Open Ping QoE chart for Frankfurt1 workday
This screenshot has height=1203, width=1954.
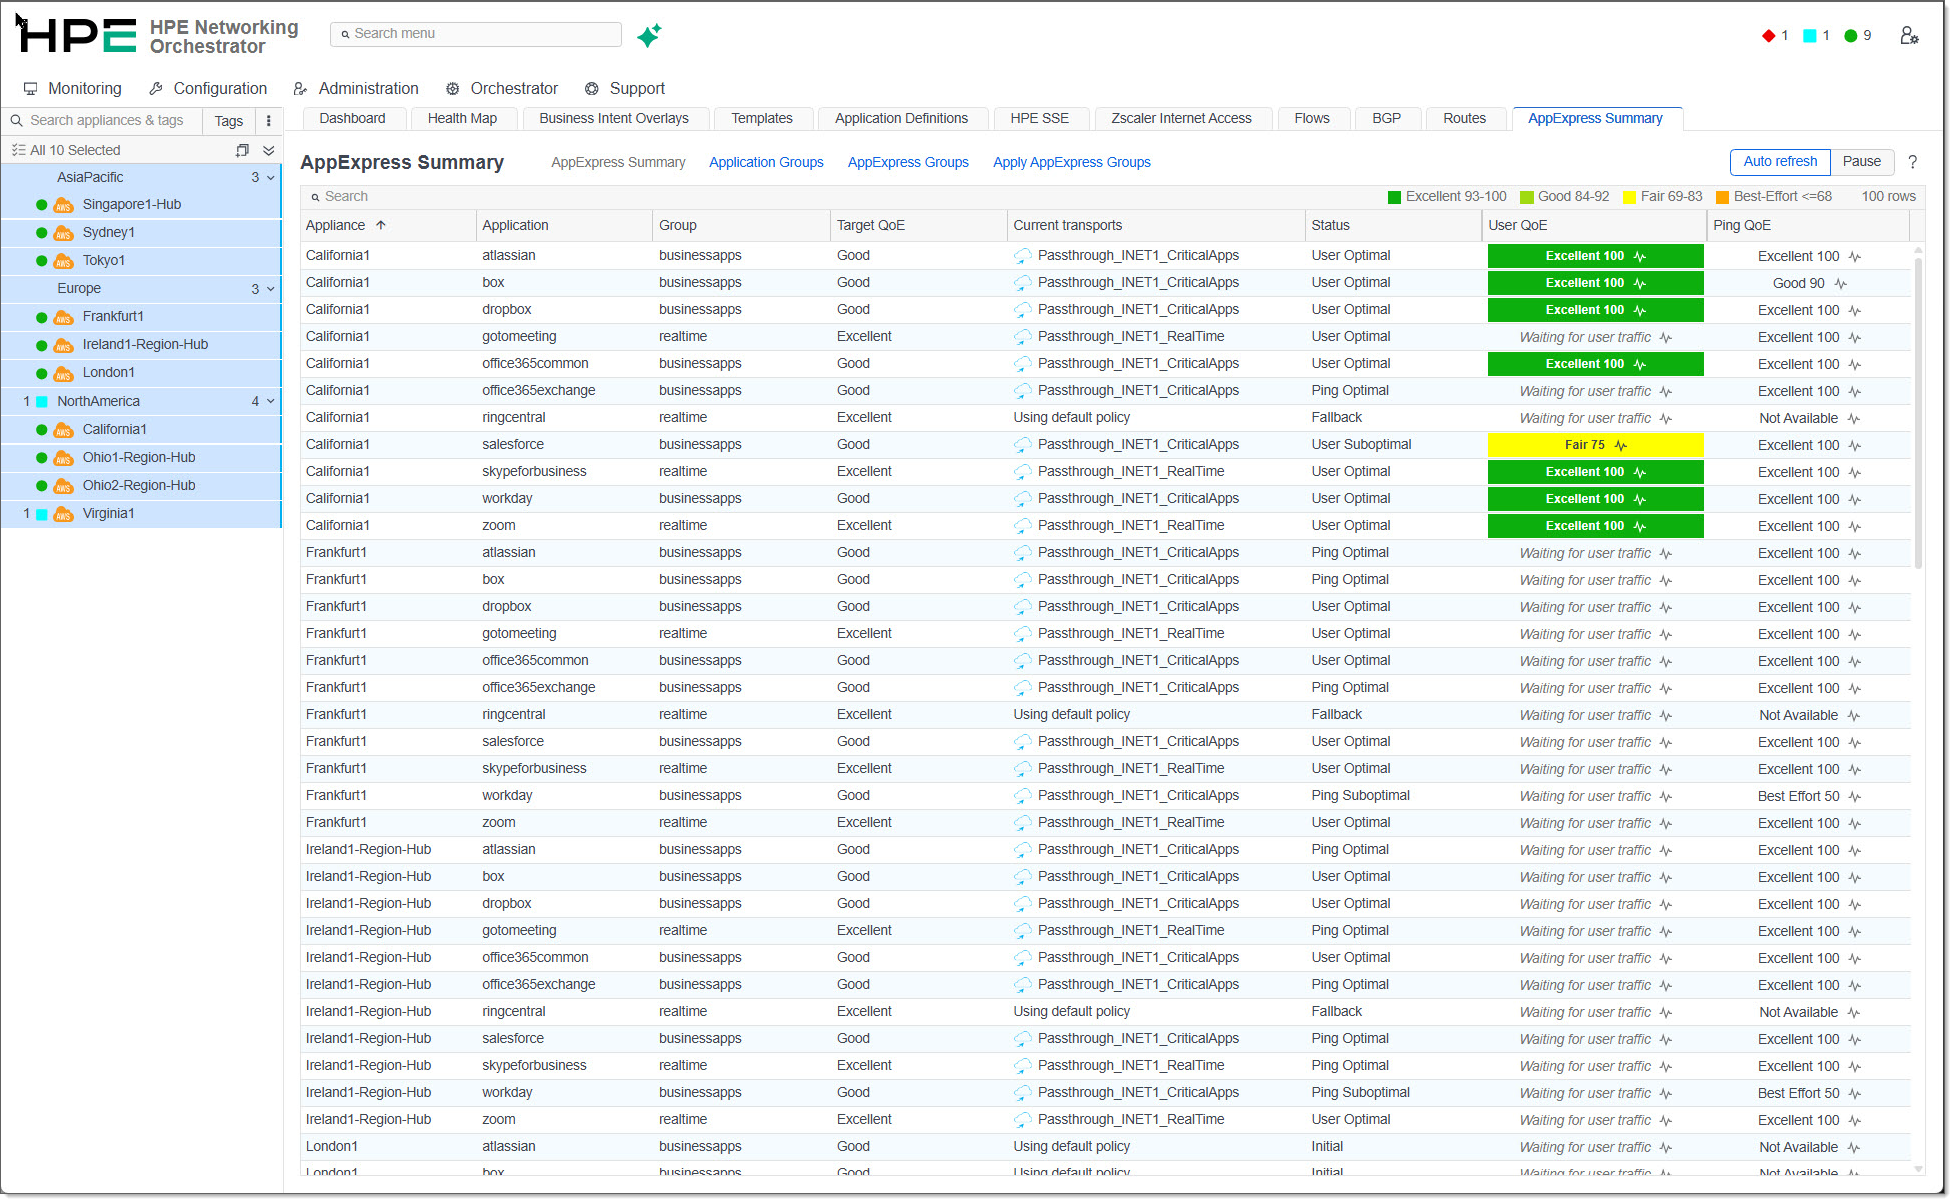(x=1855, y=796)
